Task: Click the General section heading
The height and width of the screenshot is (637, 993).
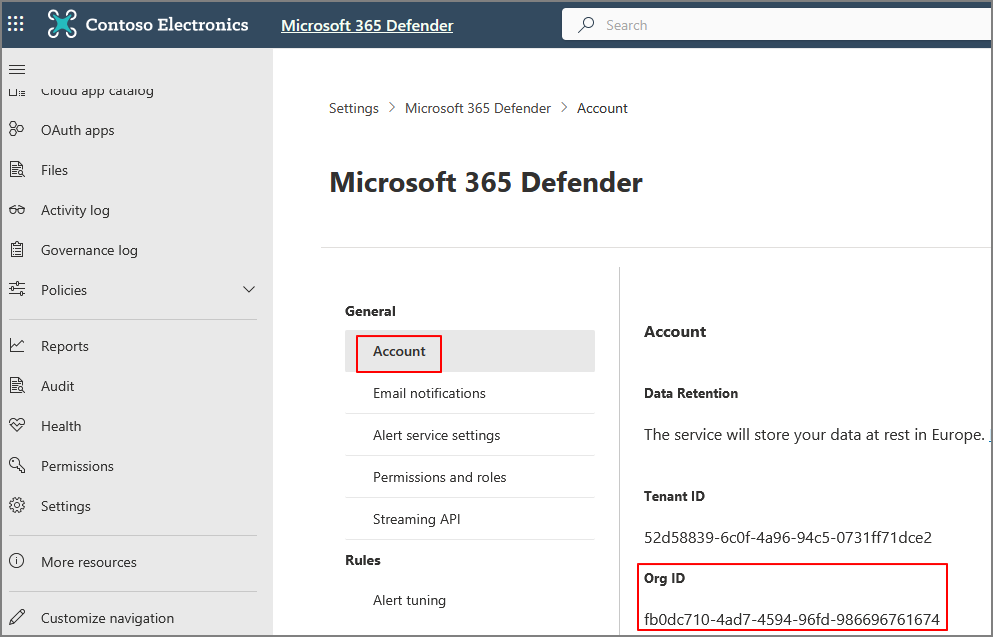Action: (x=370, y=312)
